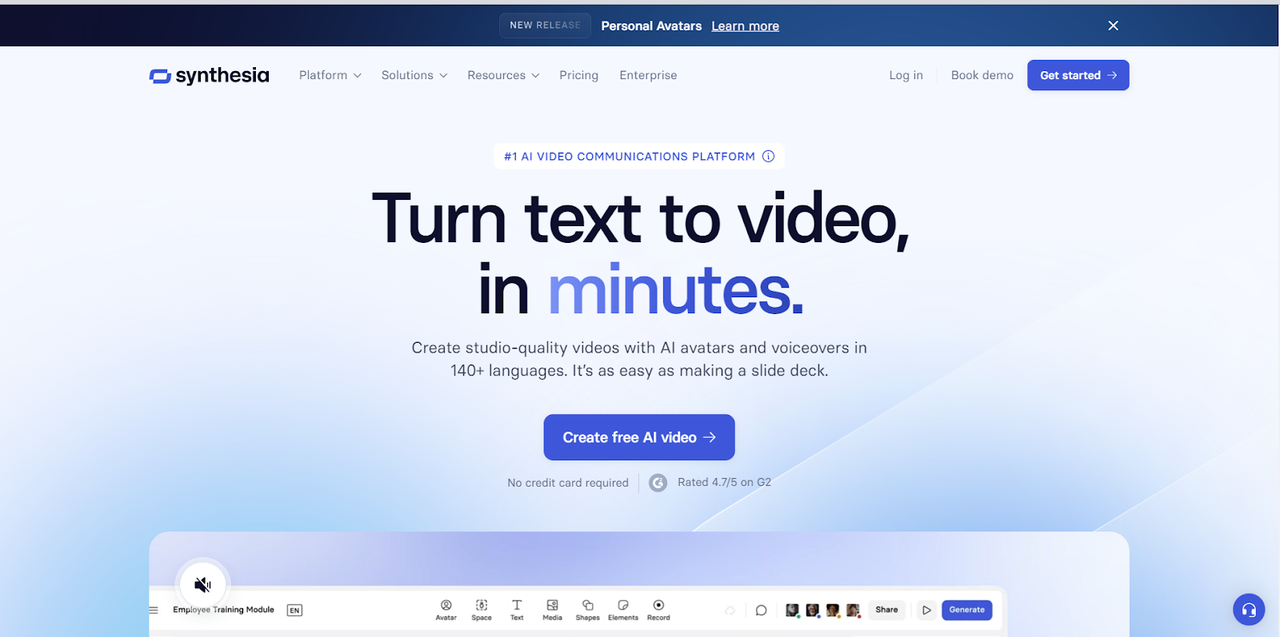Click the Synthesia logo
1280x637 pixels.
pyautogui.click(x=209, y=75)
